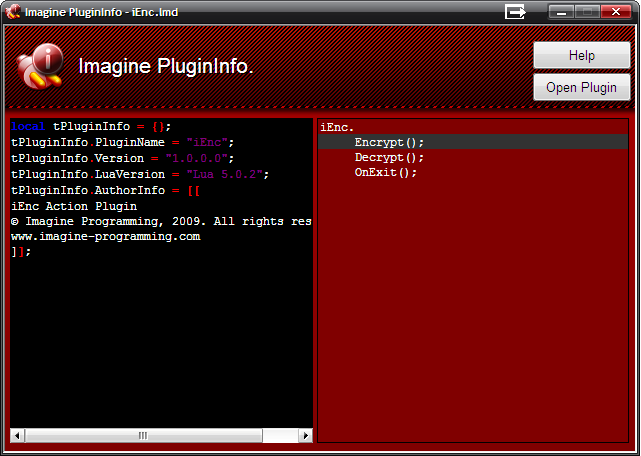Select the Encrypt(); function row

click(x=473, y=142)
